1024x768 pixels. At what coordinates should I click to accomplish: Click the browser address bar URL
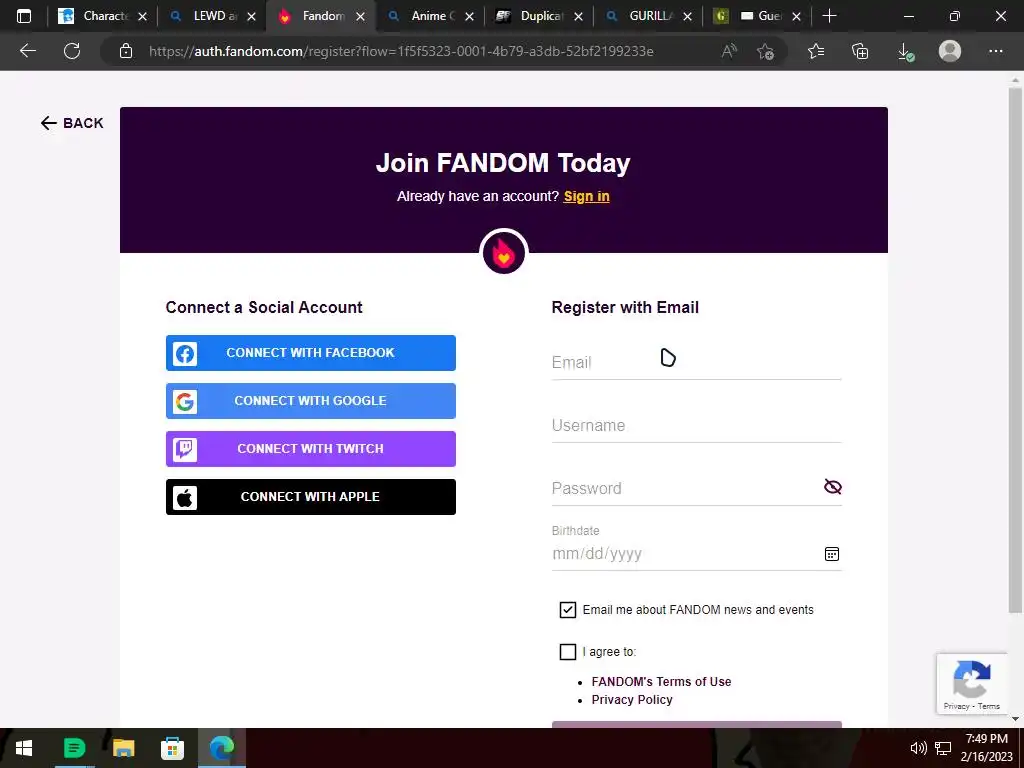tap(401, 51)
